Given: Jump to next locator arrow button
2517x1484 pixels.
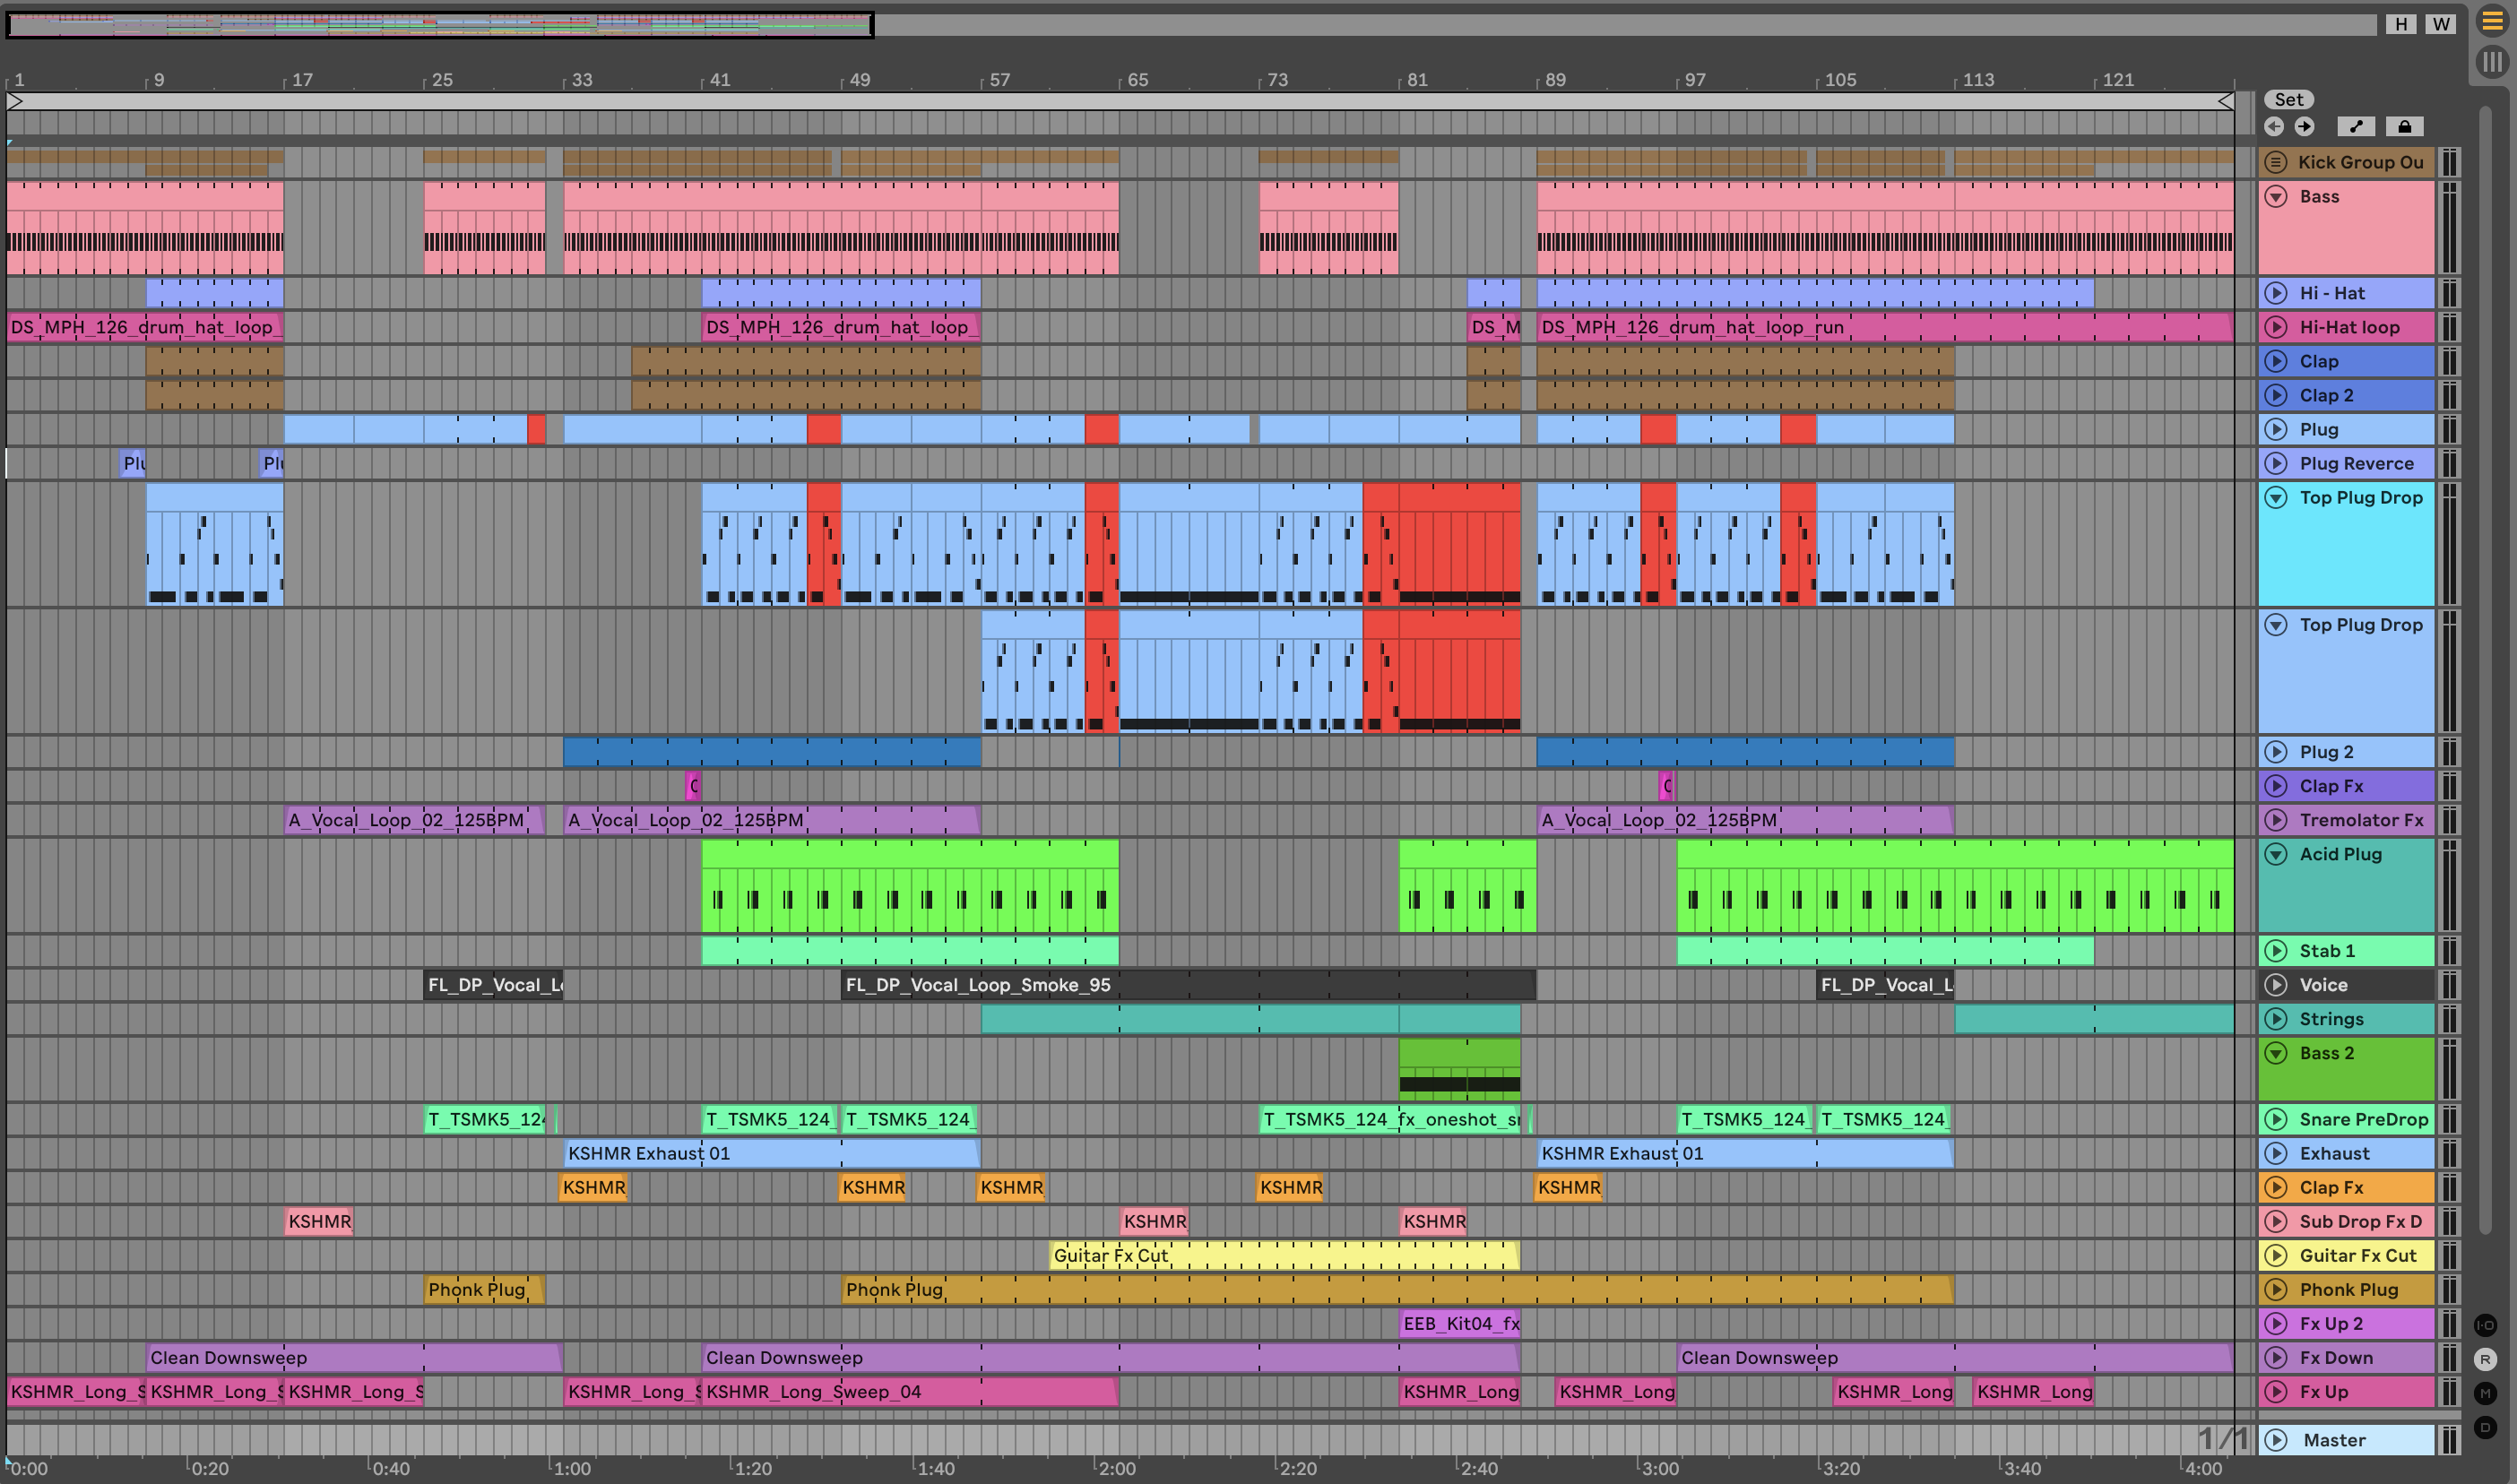Looking at the screenshot, I should pyautogui.click(x=2304, y=126).
